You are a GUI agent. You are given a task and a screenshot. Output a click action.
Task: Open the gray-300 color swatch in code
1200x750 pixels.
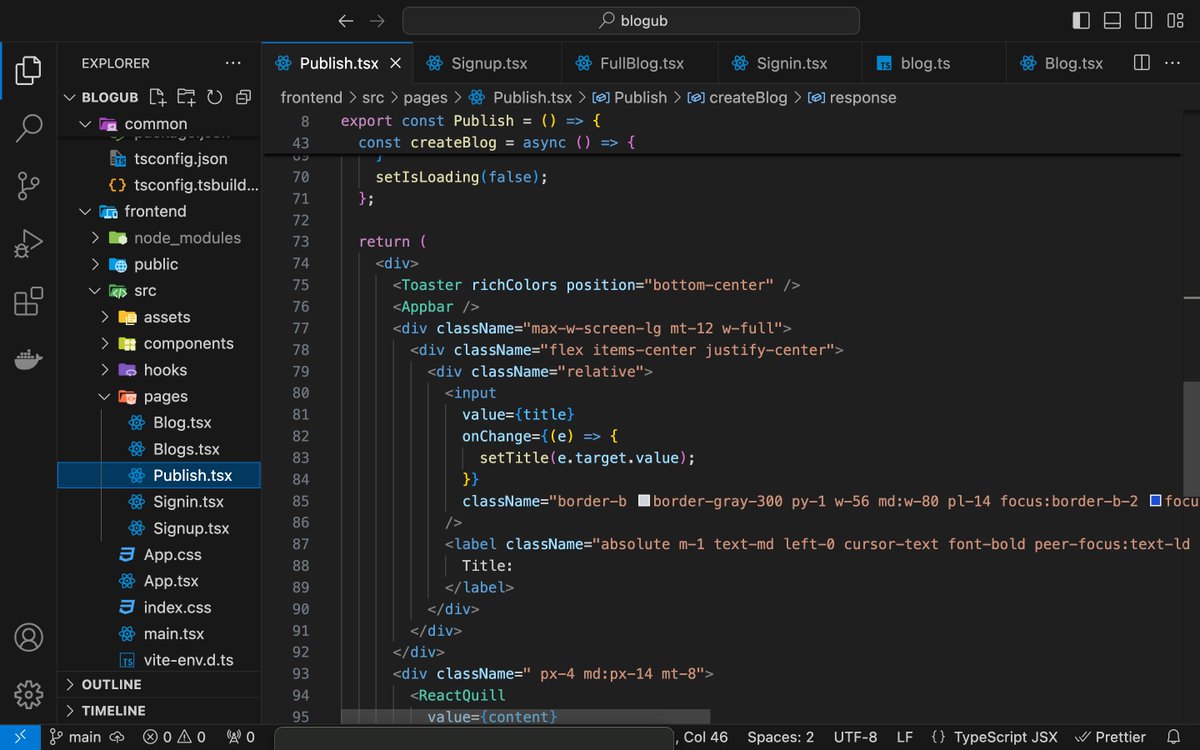pos(644,500)
